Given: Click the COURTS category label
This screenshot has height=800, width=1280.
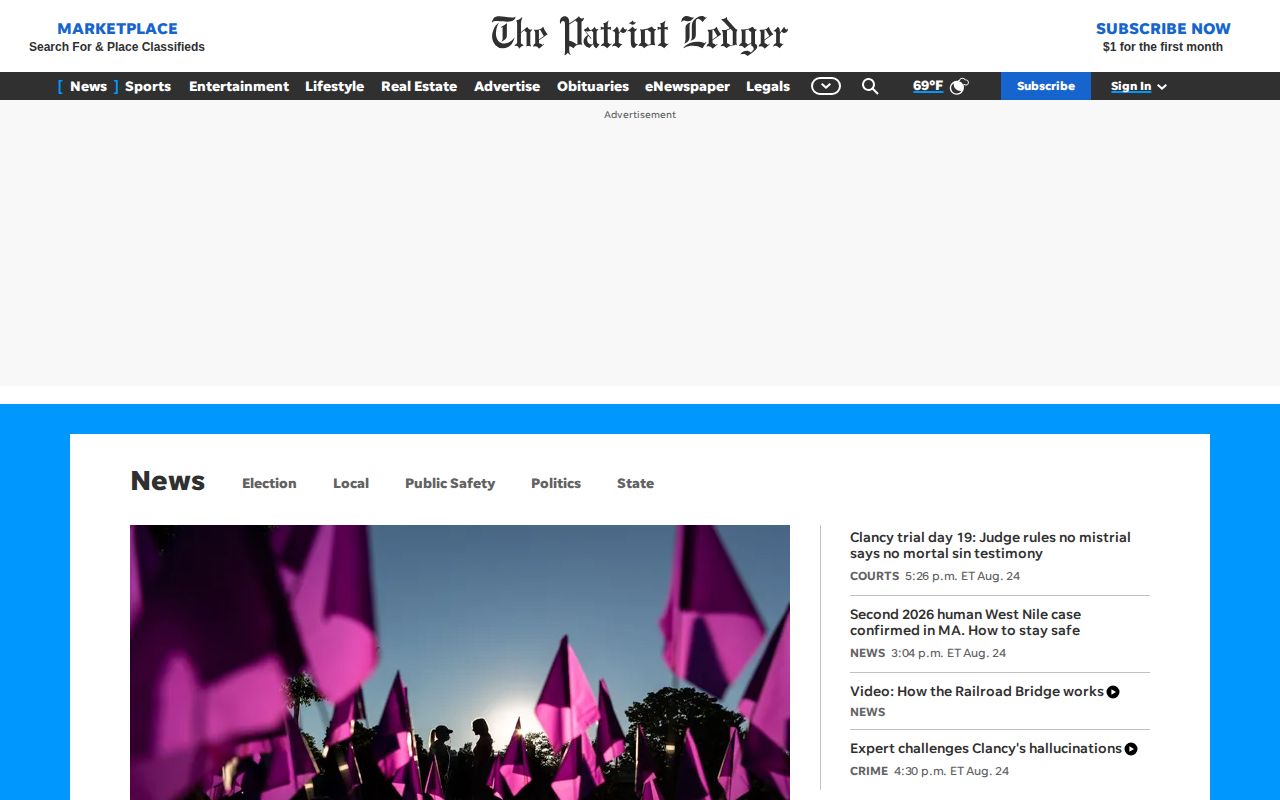Looking at the screenshot, I should (x=874, y=576).
